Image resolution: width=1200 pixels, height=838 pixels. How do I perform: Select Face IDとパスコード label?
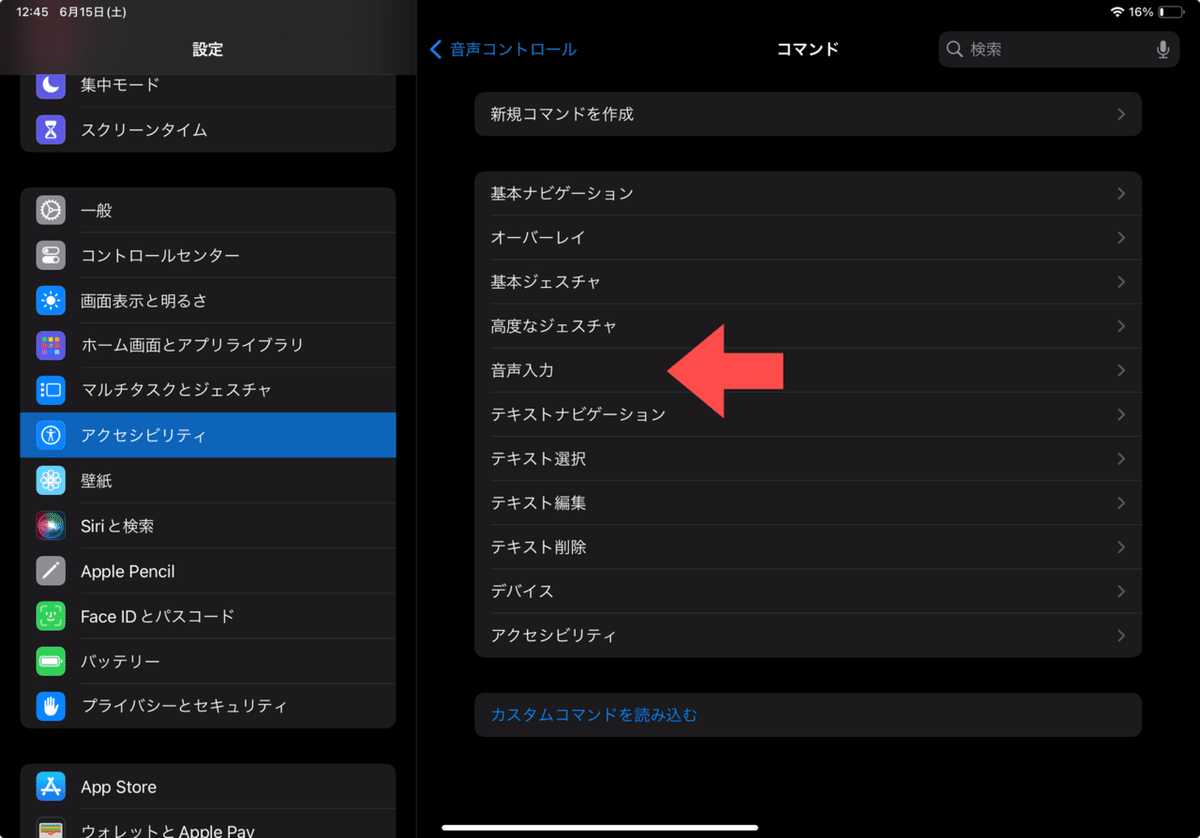pos(158,616)
